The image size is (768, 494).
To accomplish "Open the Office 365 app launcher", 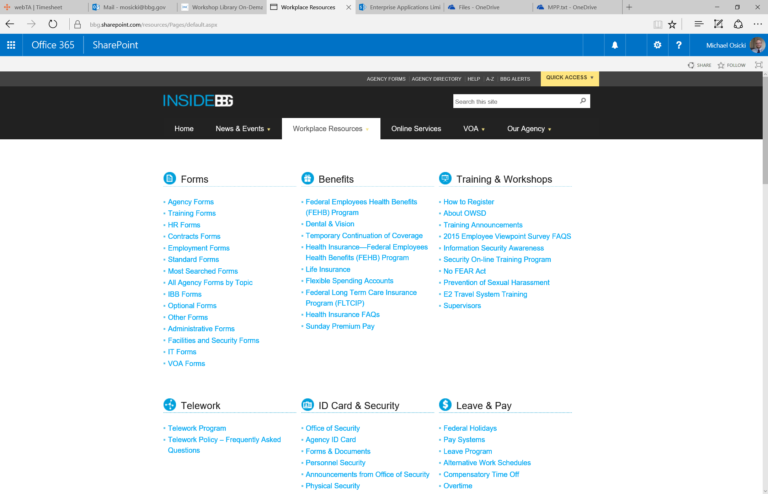I will pos(11,45).
